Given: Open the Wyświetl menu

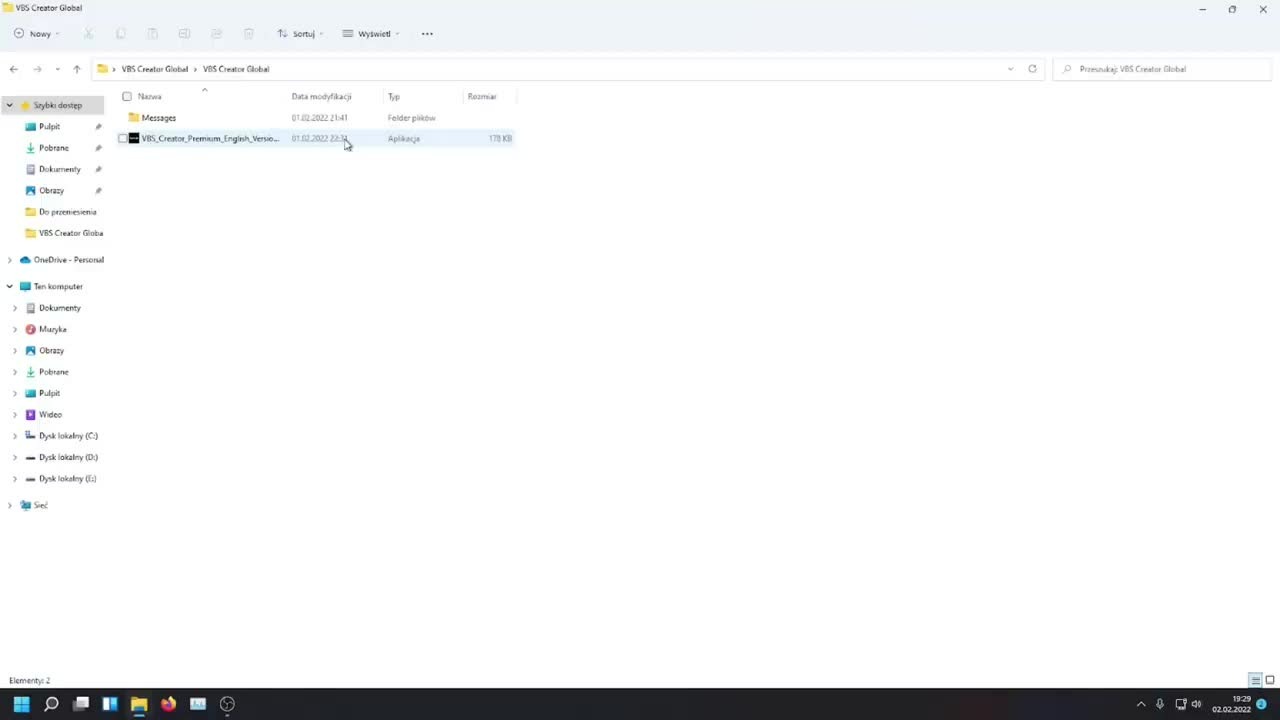Looking at the screenshot, I should (x=371, y=33).
